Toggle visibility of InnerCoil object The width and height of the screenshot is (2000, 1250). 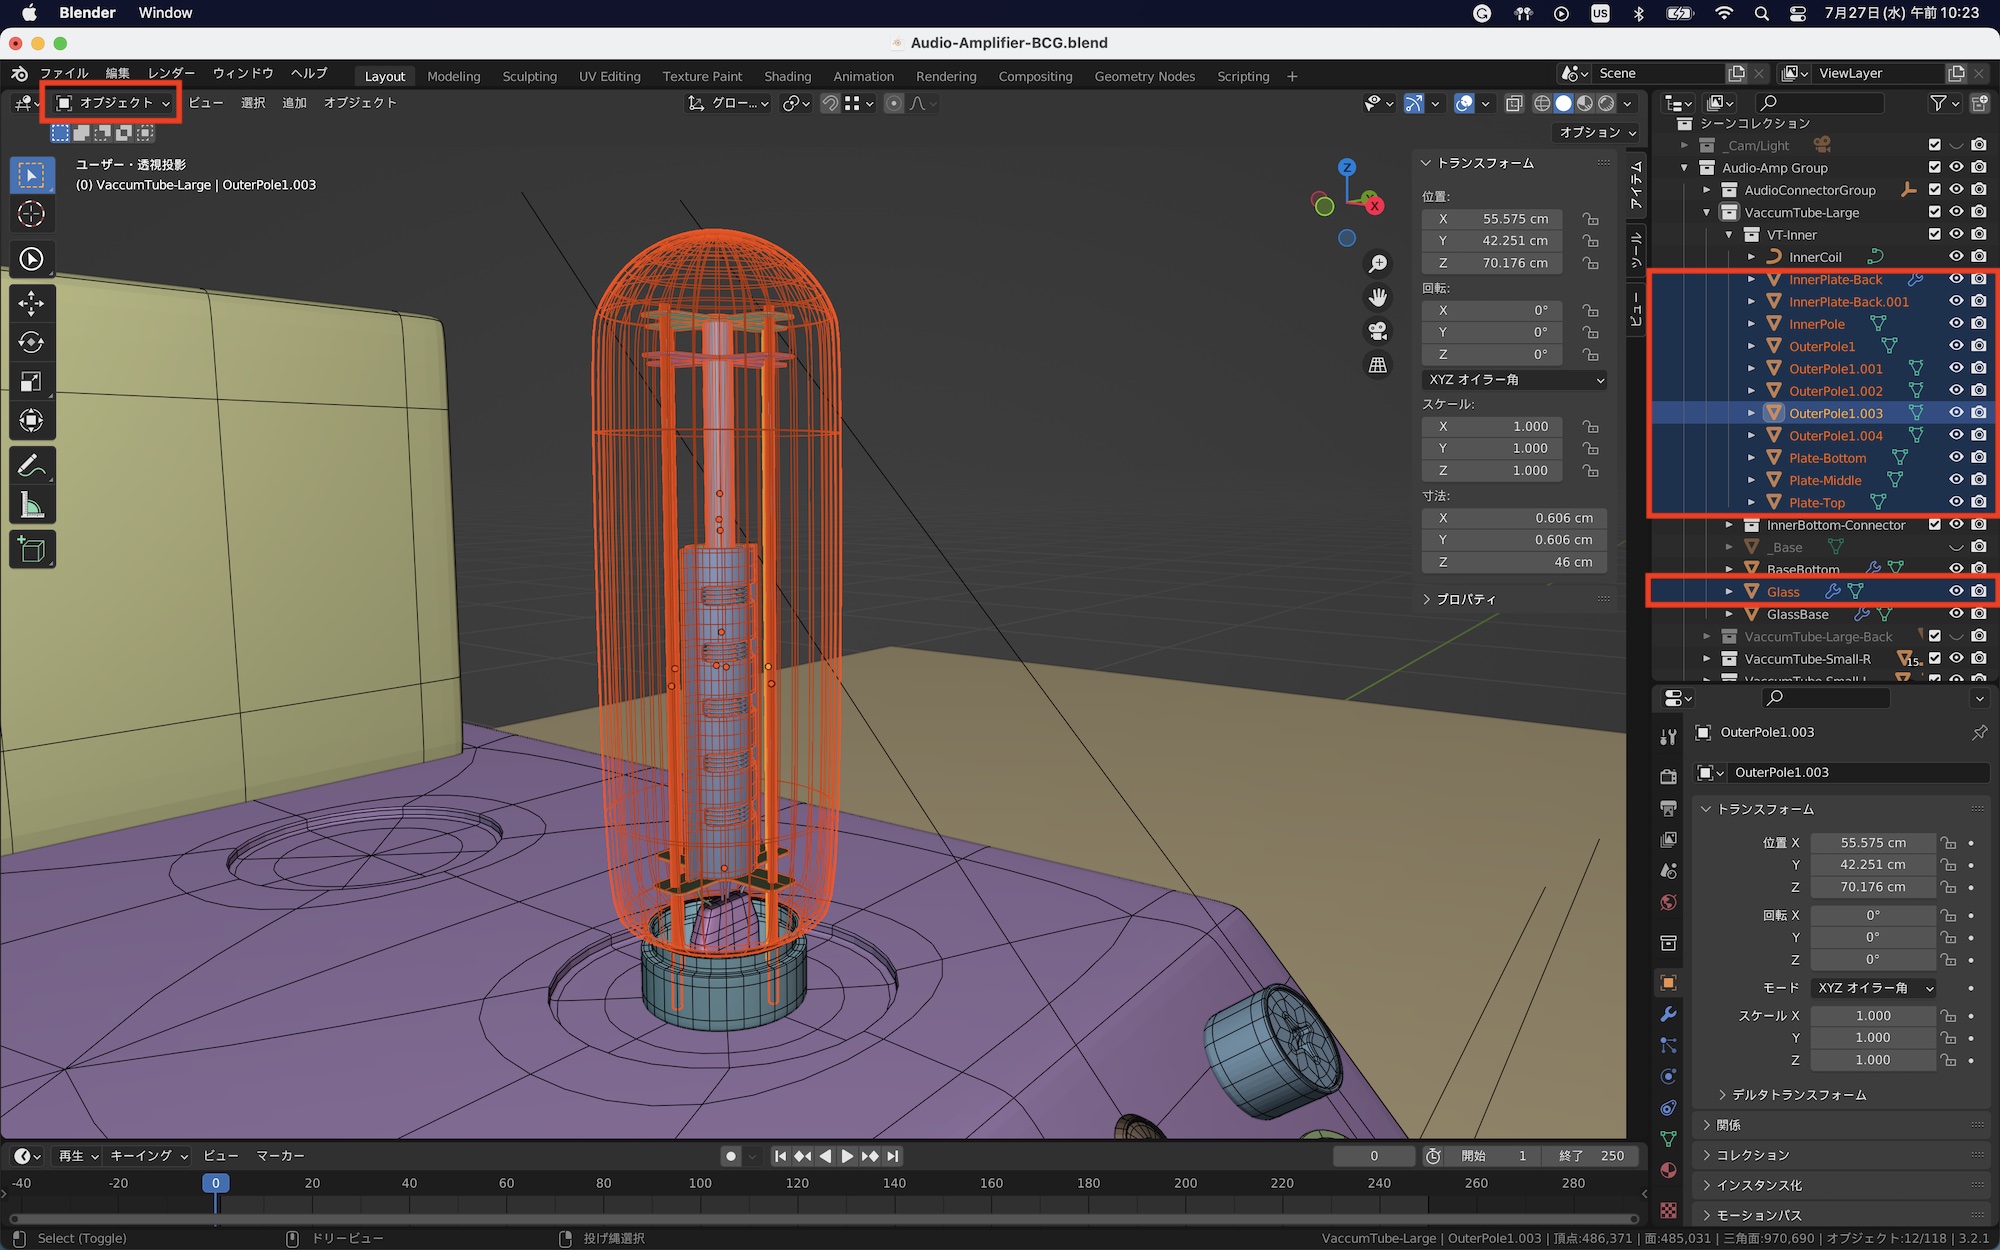[1956, 257]
